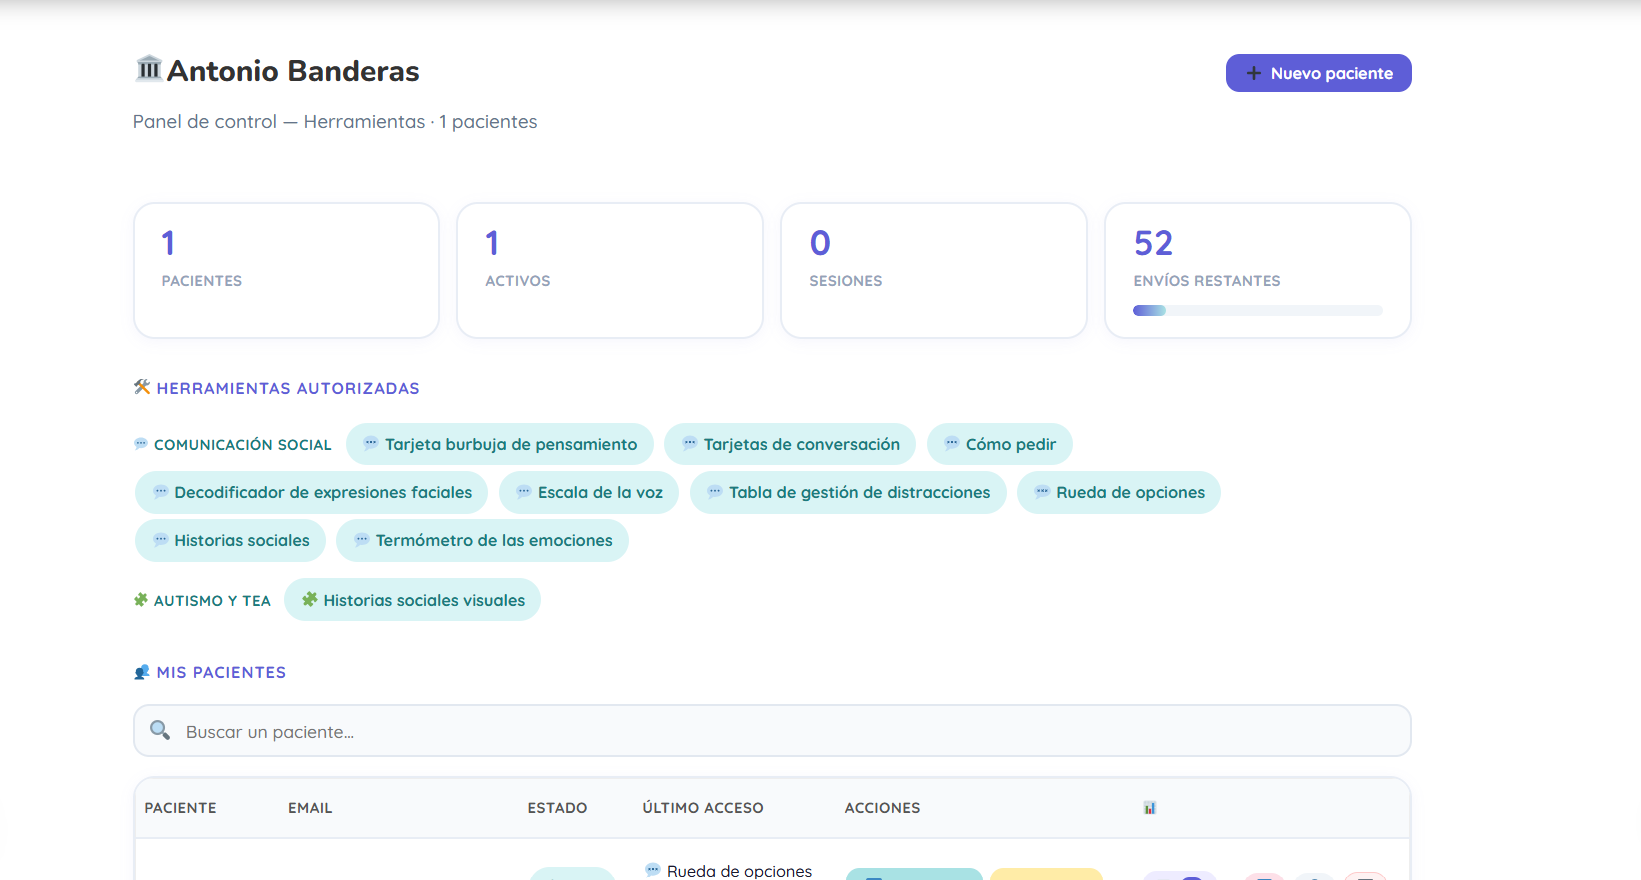Click the ÚLTIMO ACCESO column header
Viewport: 1641px width, 880px height.
point(703,808)
